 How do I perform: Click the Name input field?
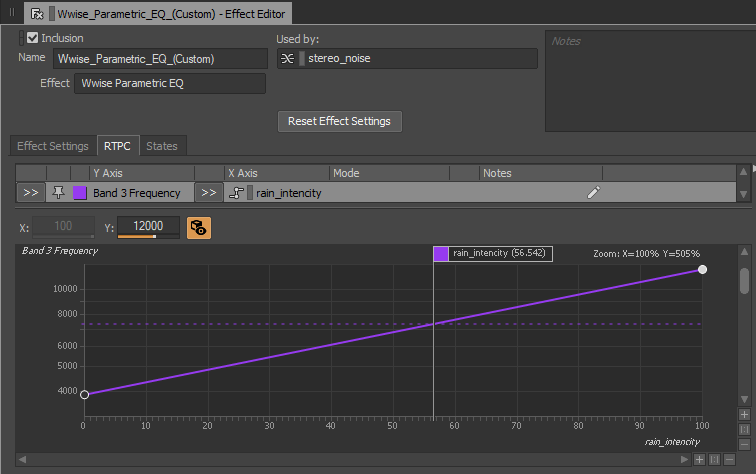[160, 59]
